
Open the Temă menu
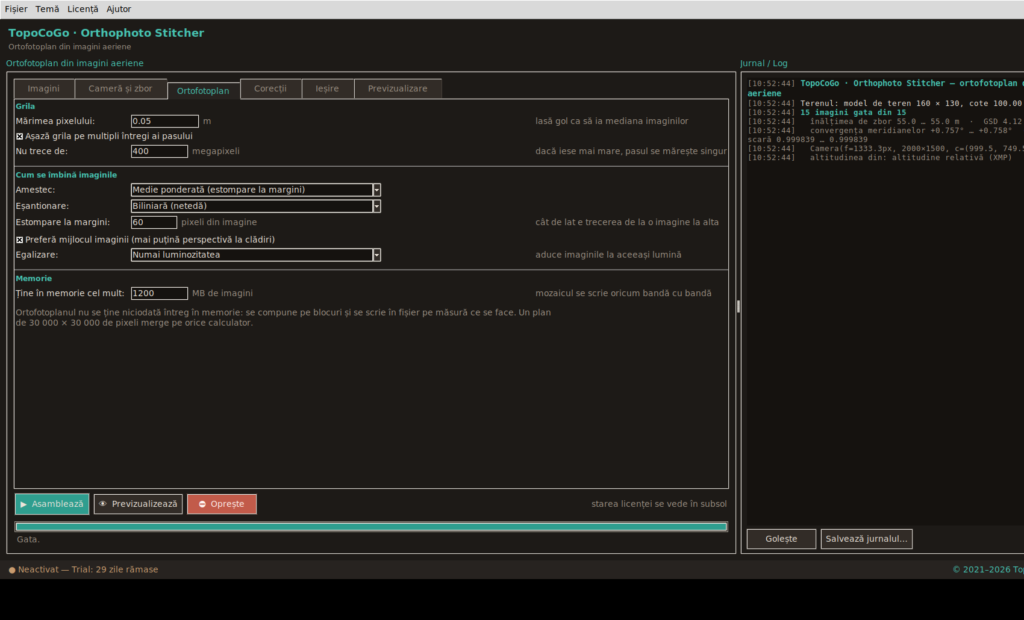(x=47, y=9)
